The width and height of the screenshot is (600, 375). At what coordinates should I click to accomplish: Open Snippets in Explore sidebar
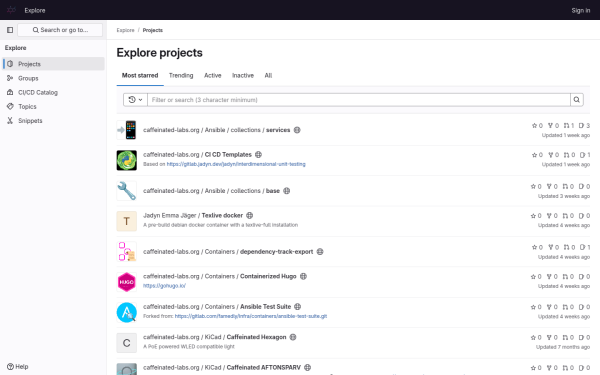[54, 121]
